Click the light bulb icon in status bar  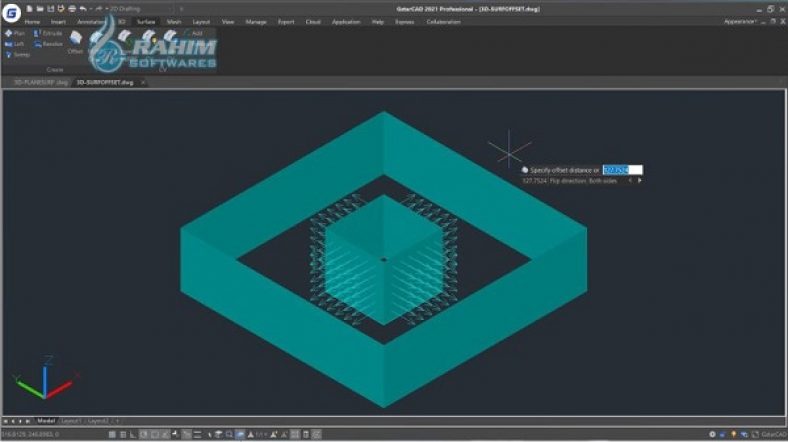(734, 434)
